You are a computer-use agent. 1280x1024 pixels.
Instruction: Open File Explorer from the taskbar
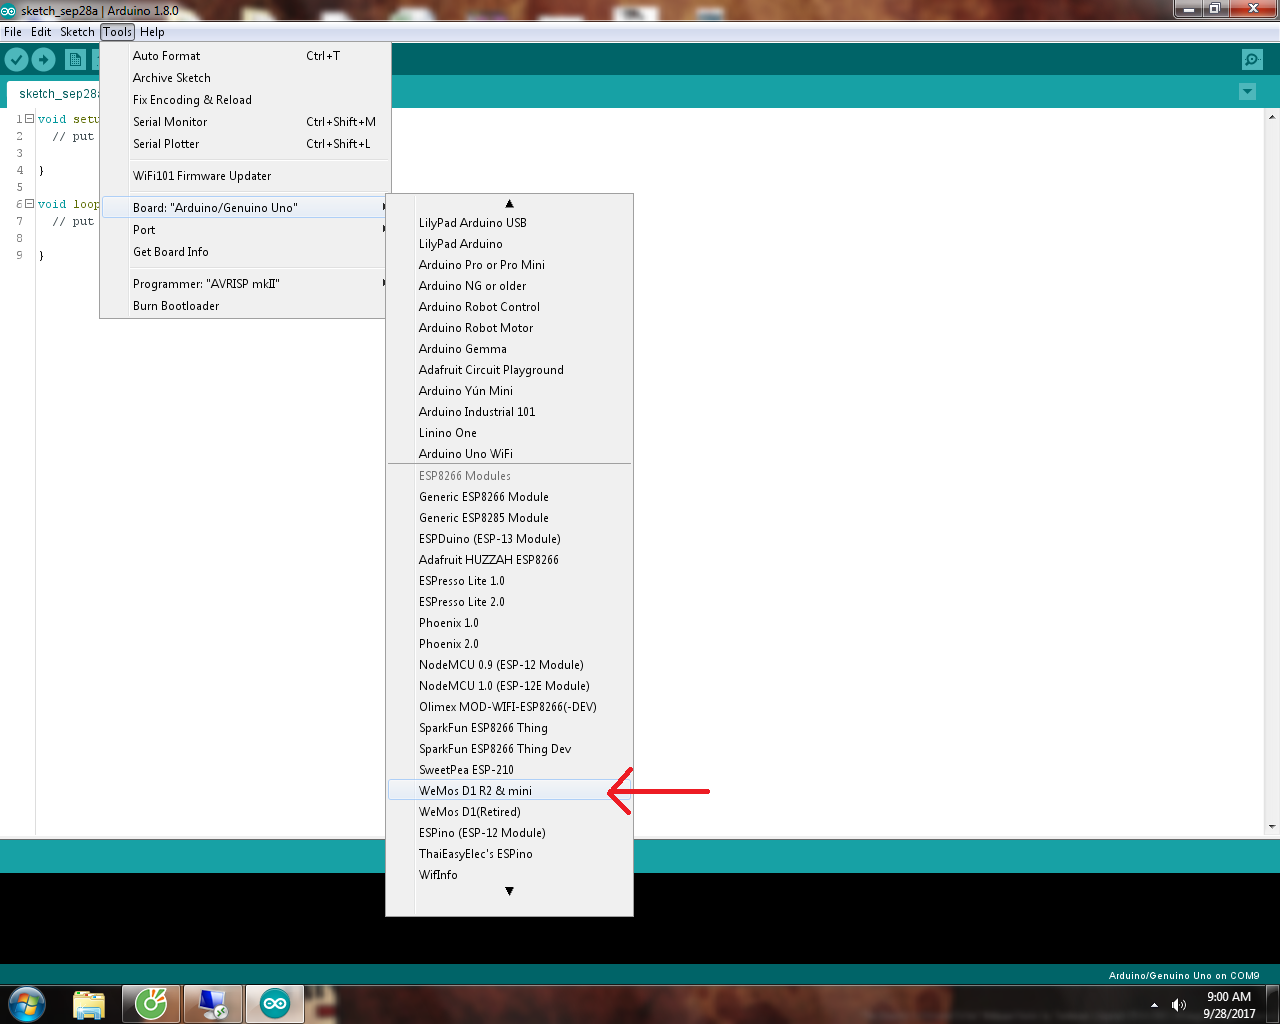coord(89,1004)
